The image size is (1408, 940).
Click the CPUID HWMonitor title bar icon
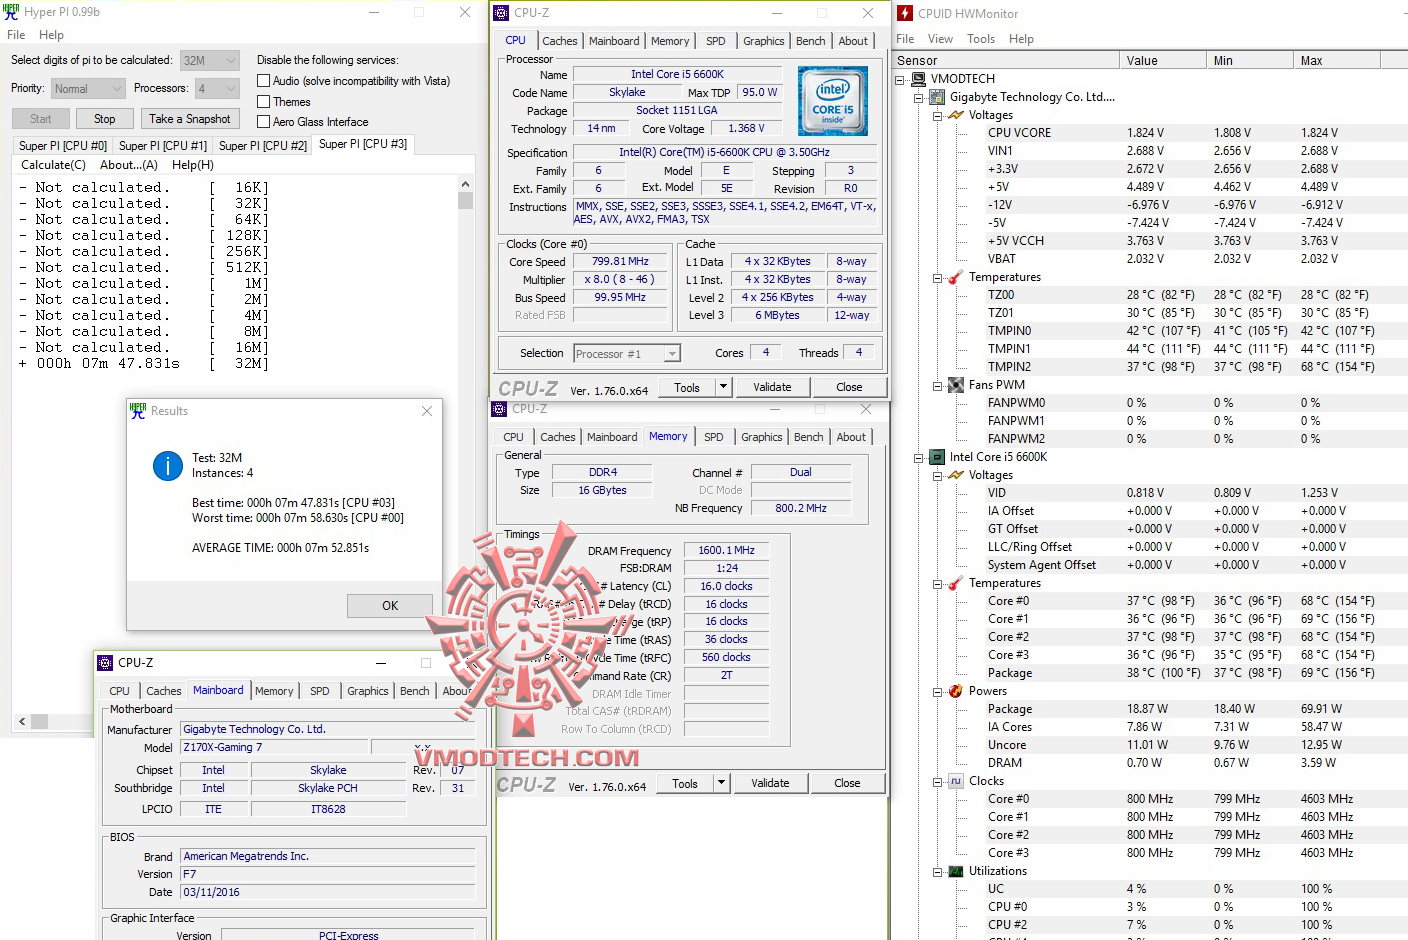[x=905, y=13]
